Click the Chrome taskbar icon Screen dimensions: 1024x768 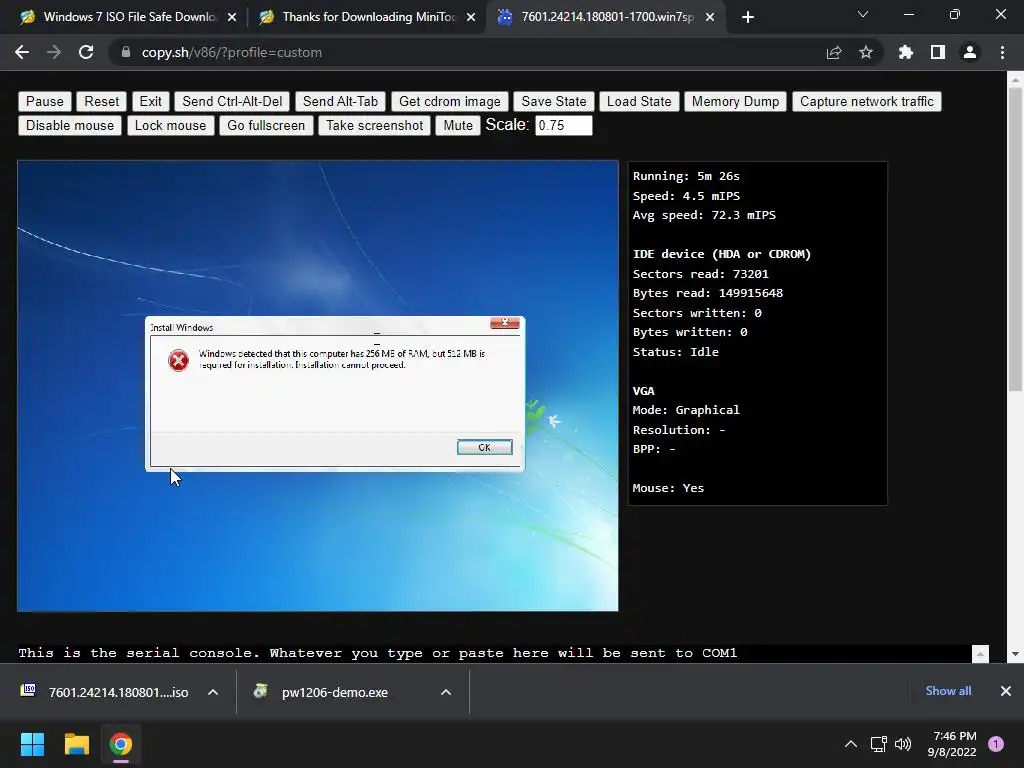(x=121, y=744)
